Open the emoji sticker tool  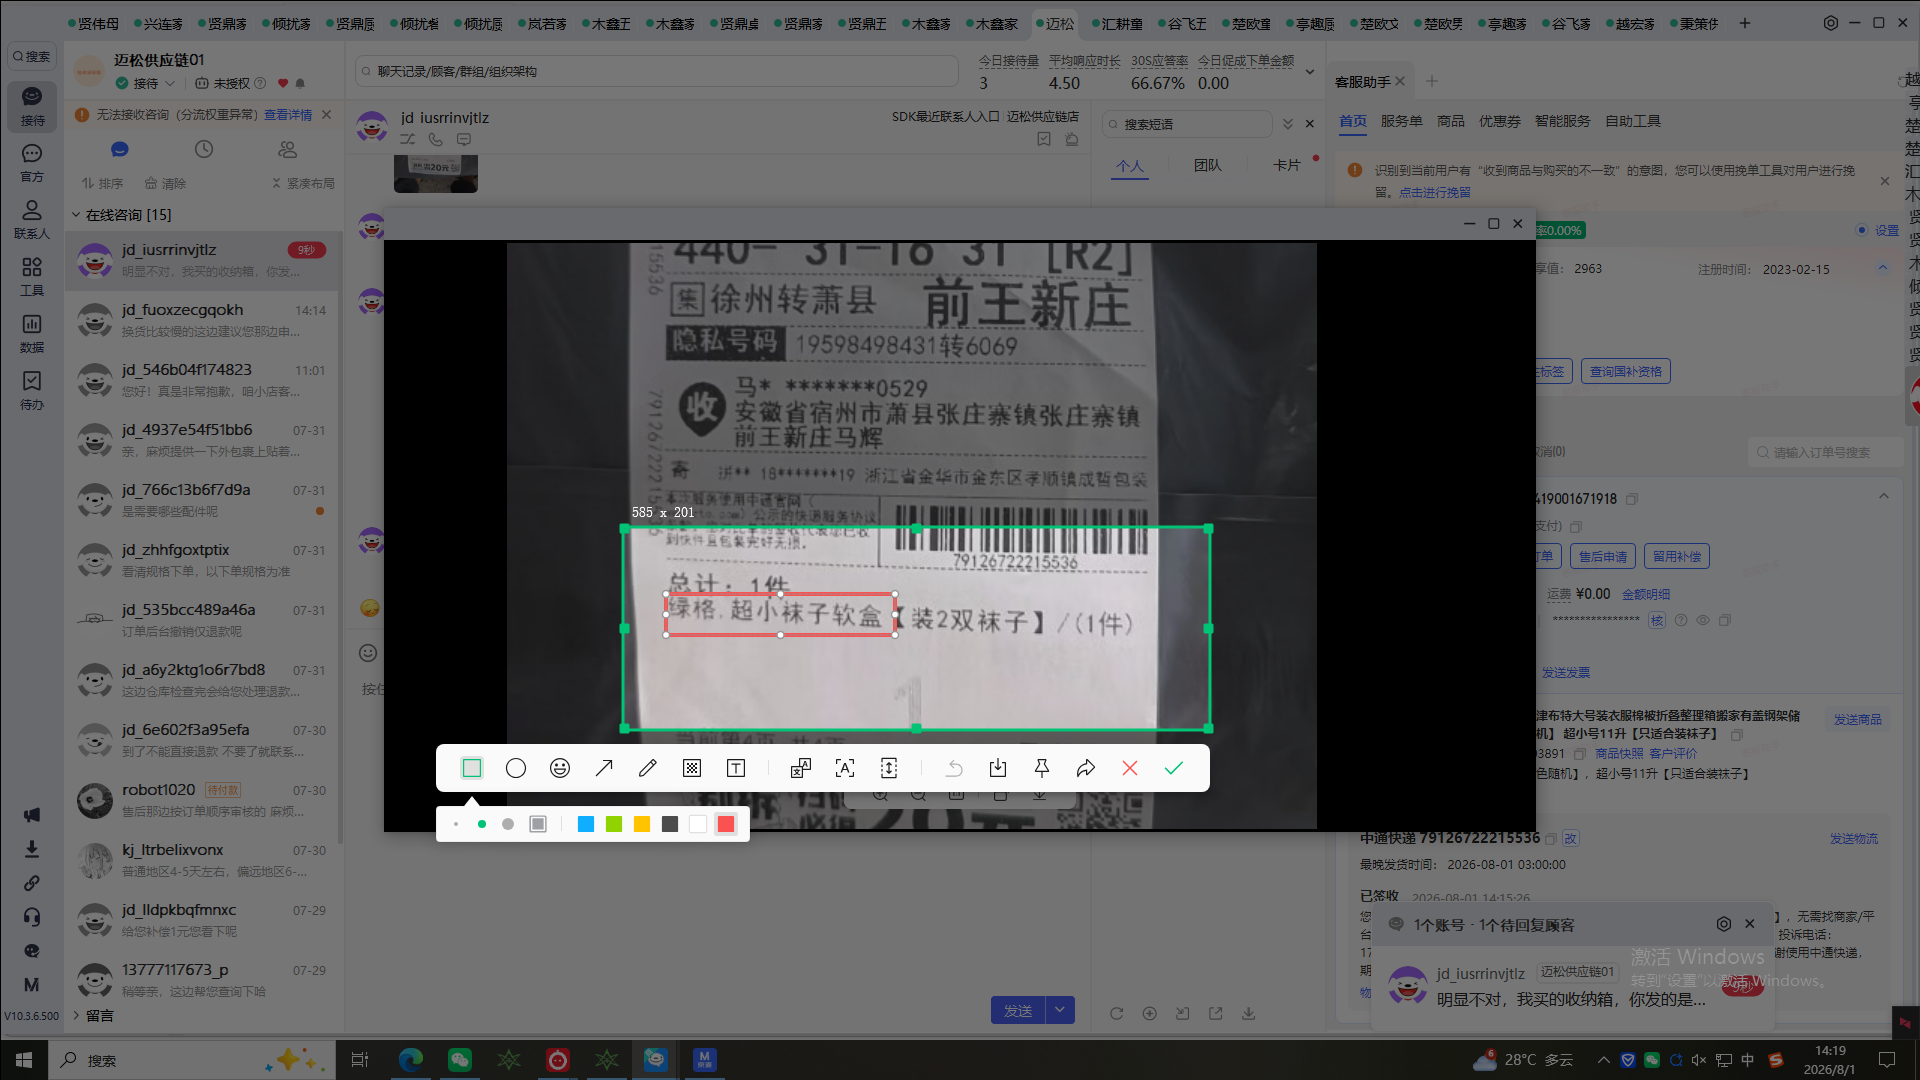(x=560, y=768)
